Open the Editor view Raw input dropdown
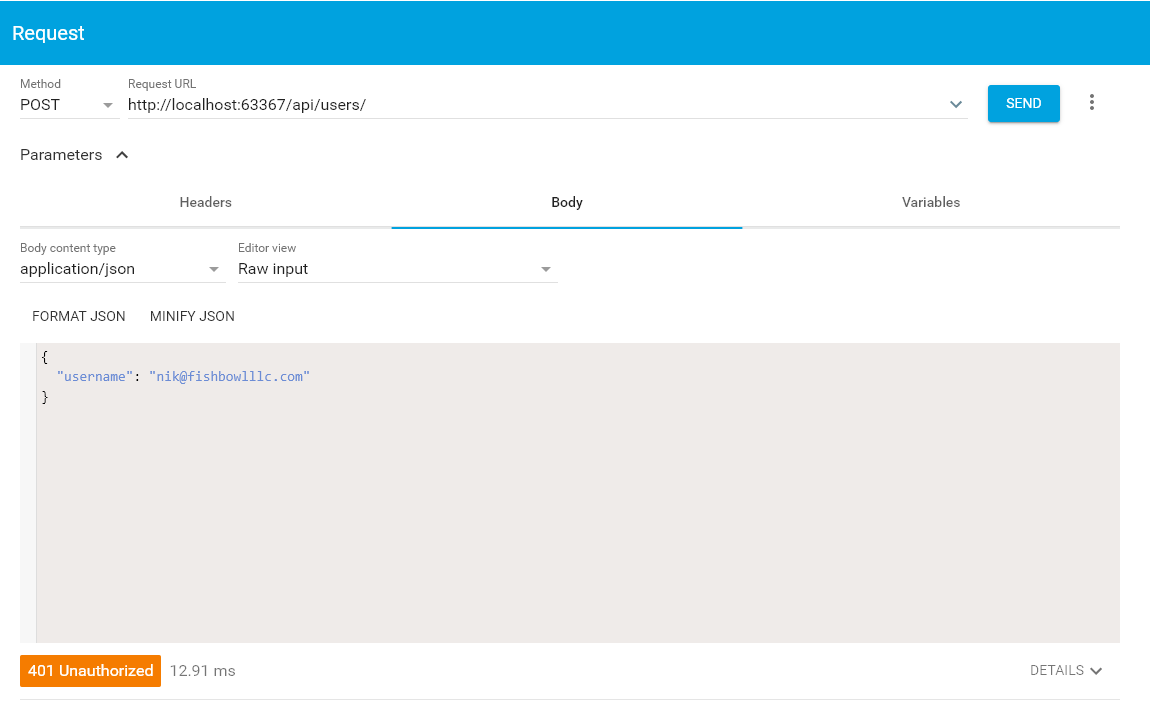This screenshot has height=714, width=1150. 396,269
